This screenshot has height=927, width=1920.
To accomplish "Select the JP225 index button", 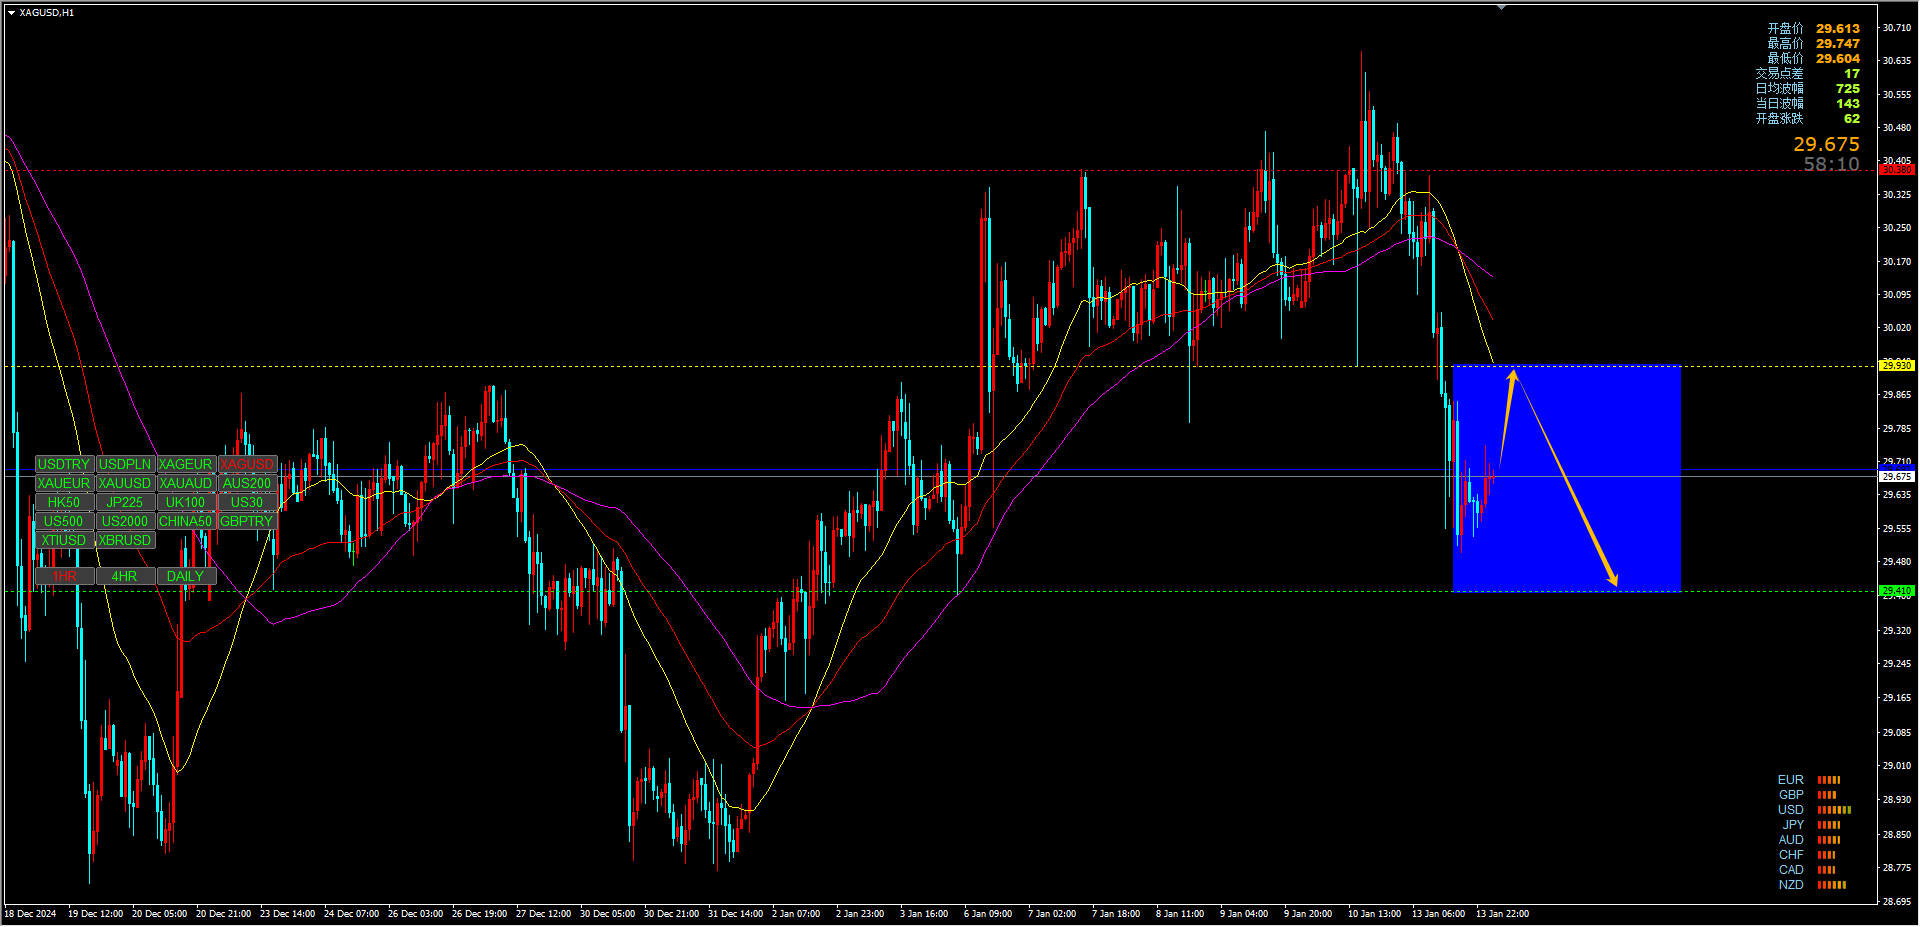I will point(125,503).
